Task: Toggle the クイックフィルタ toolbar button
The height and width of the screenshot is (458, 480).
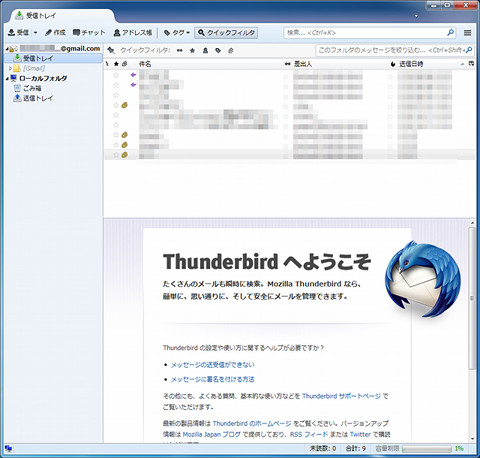Action: [x=226, y=33]
